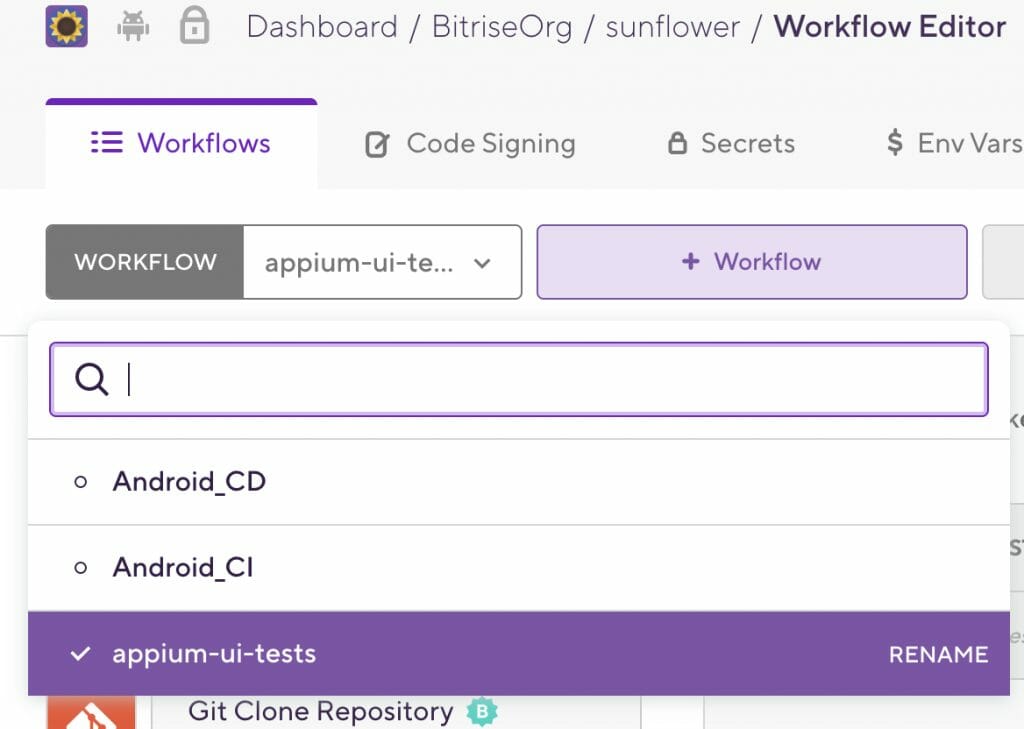Screen dimensions: 1024x729
Task: Select the Android_CD workflow radio button
Action: tap(80, 481)
